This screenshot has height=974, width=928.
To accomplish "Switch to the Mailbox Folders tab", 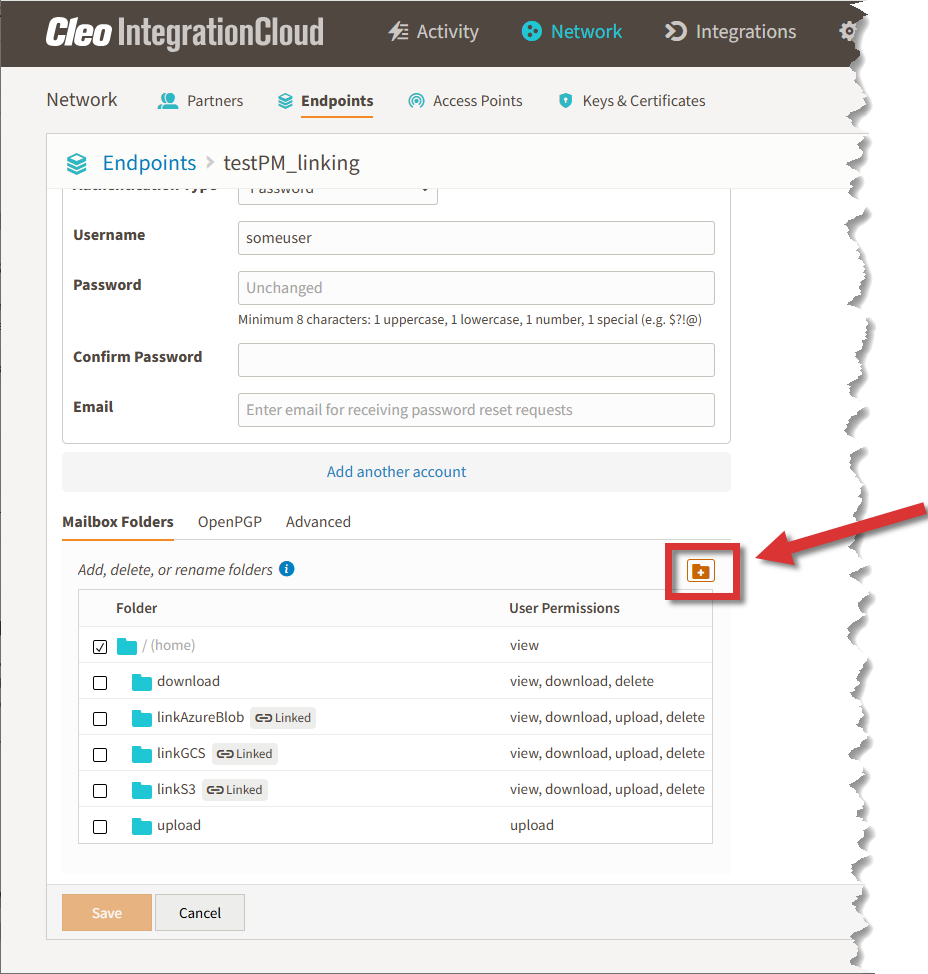I will coord(117,522).
